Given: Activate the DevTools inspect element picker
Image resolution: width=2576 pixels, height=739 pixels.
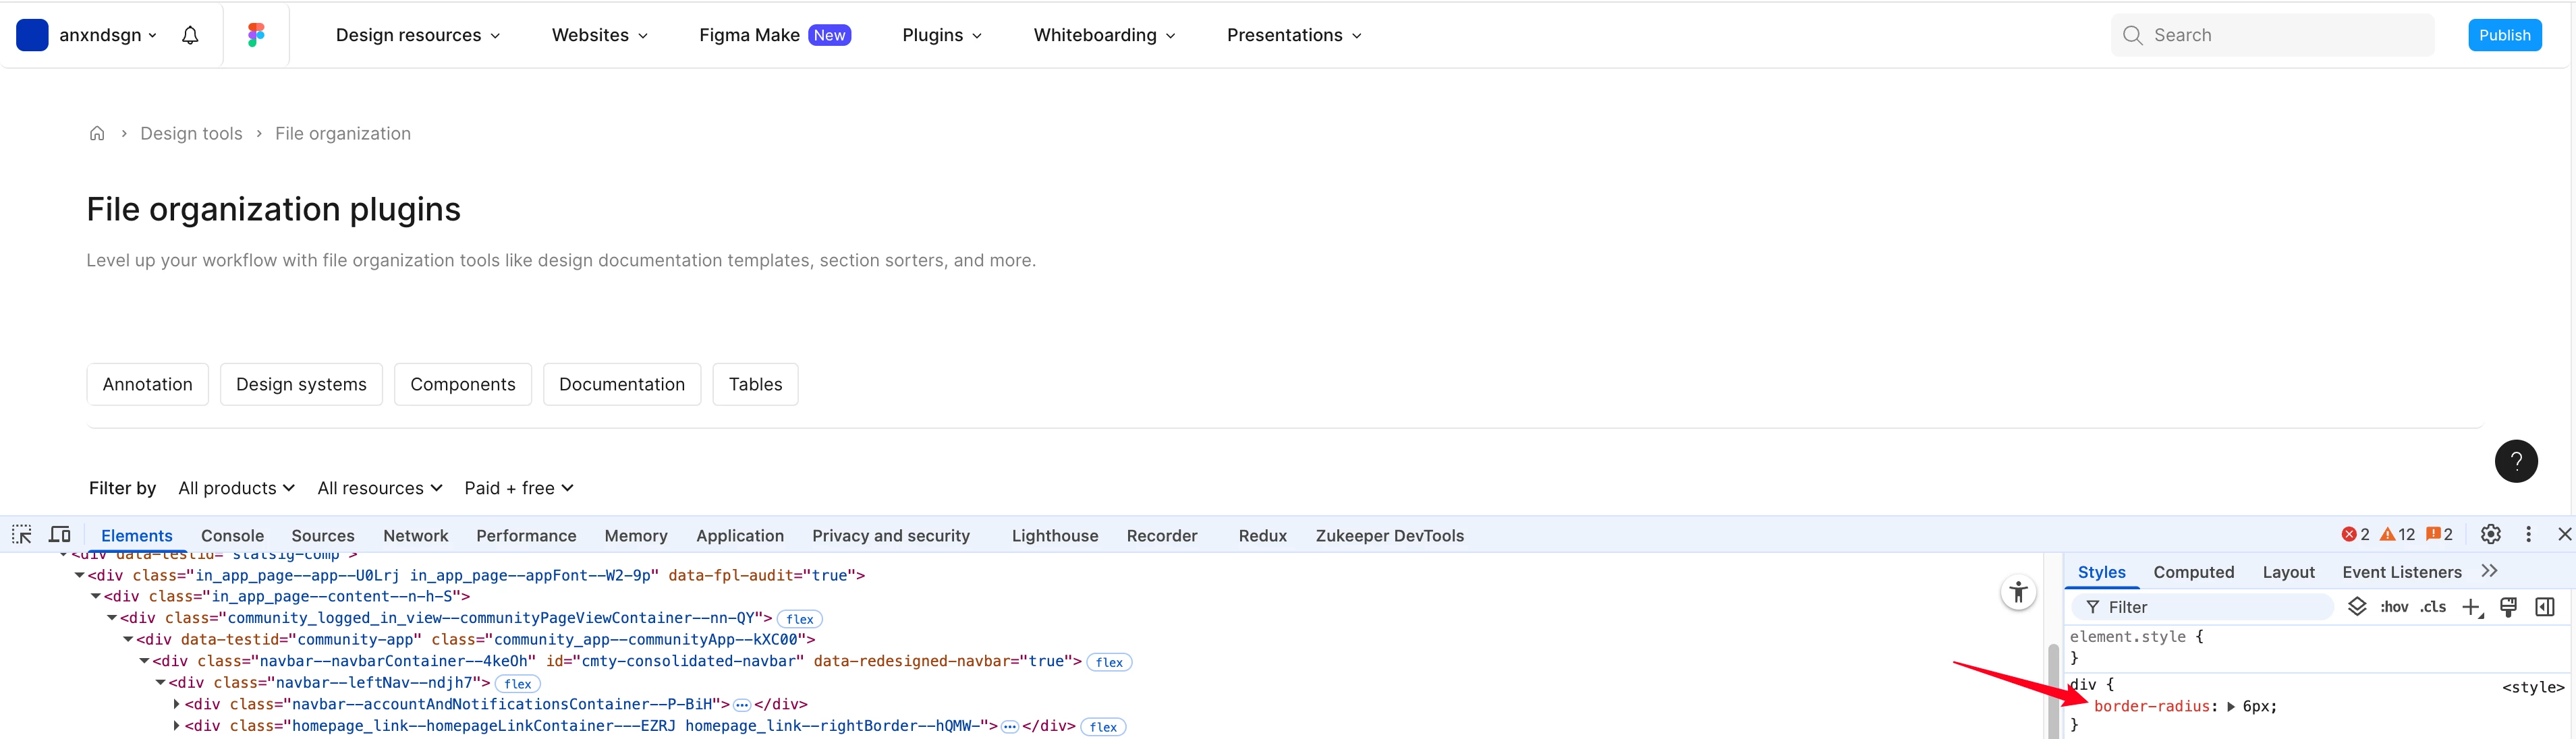Looking at the screenshot, I should [x=22, y=535].
